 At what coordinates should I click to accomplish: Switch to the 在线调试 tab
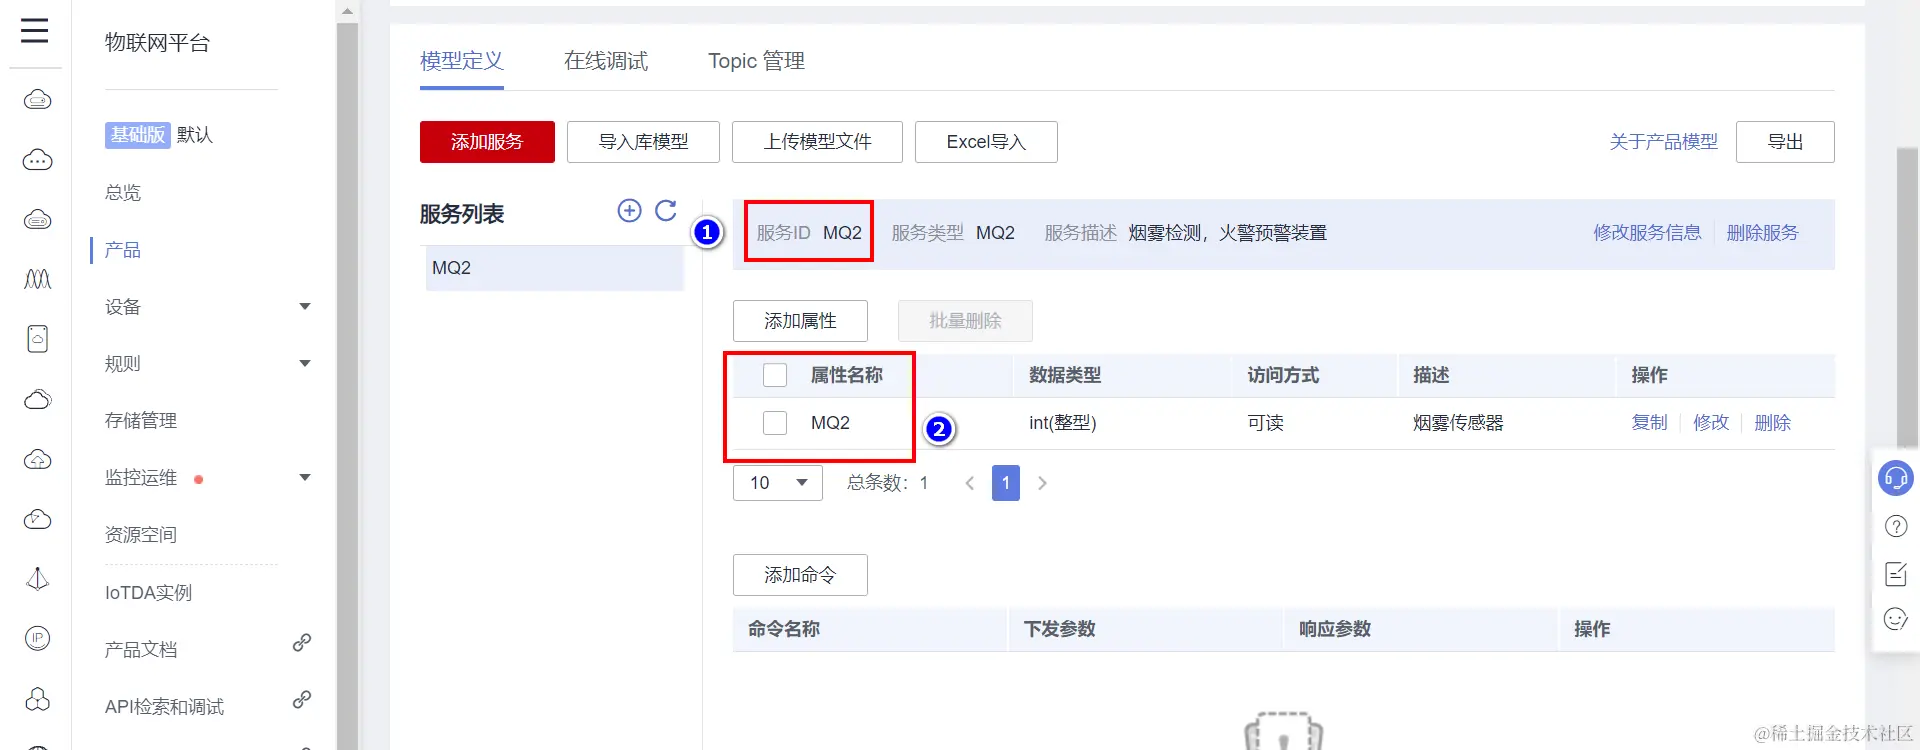click(606, 61)
